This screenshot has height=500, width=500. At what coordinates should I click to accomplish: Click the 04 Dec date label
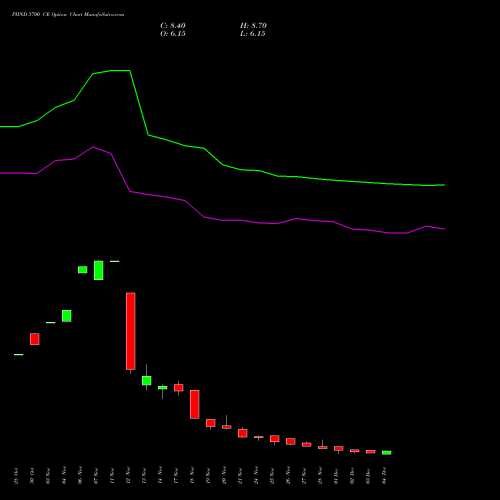point(384,476)
